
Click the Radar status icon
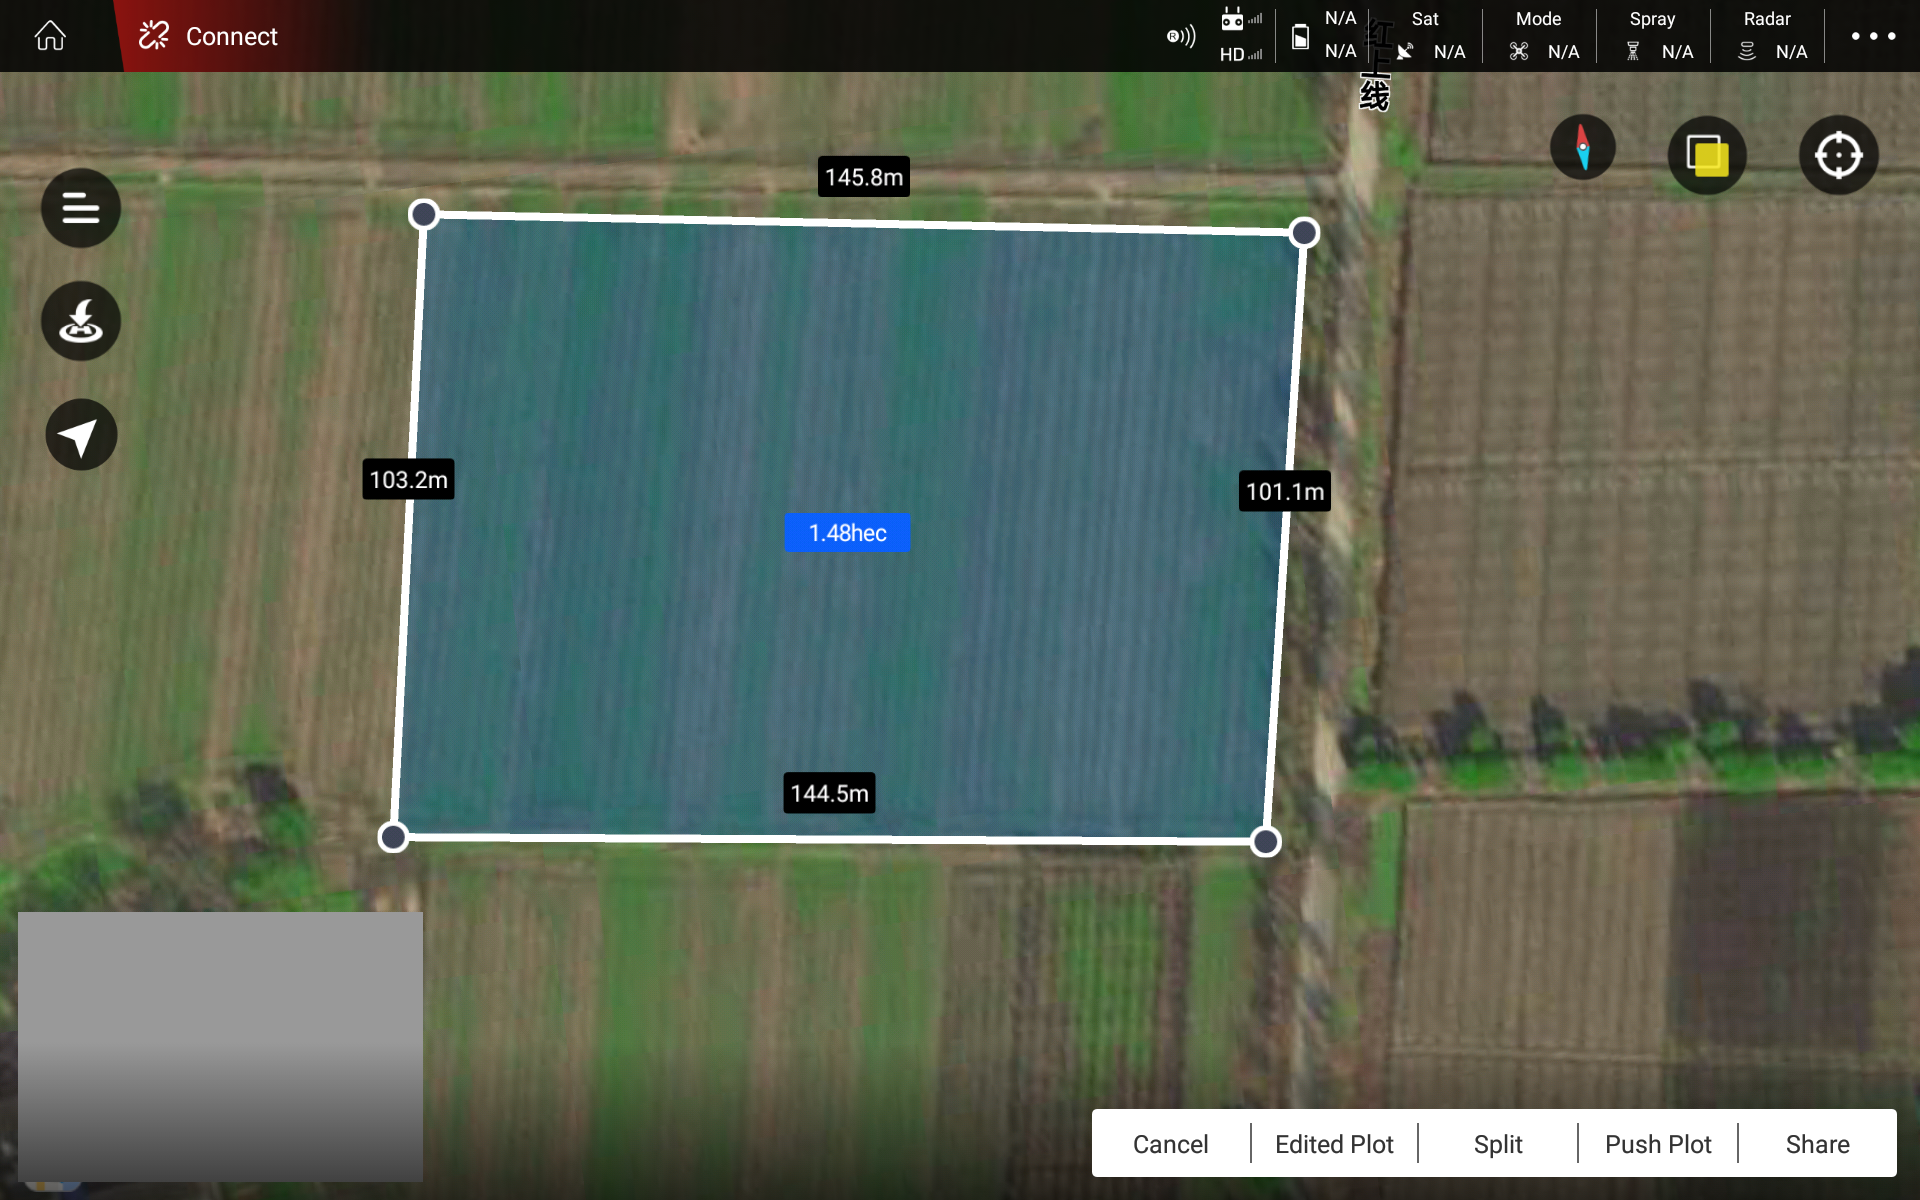click(x=1747, y=50)
